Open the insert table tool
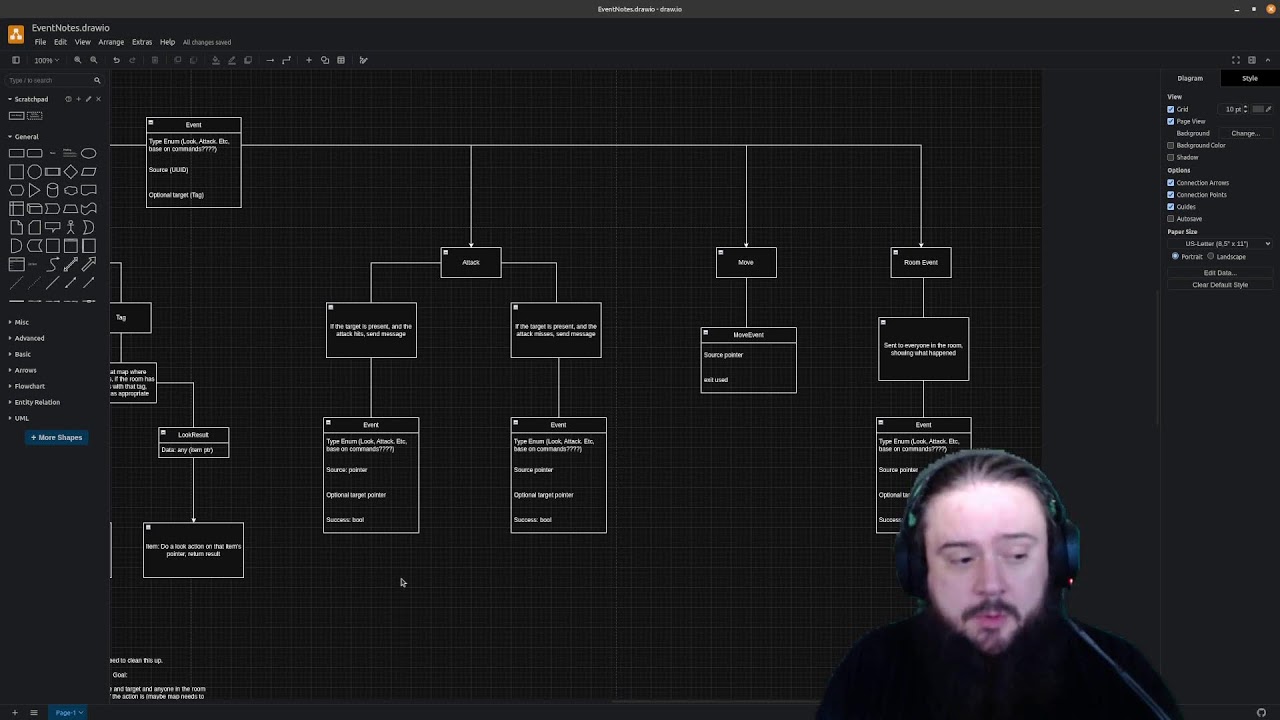The image size is (1280, 720). coord(341,60)
